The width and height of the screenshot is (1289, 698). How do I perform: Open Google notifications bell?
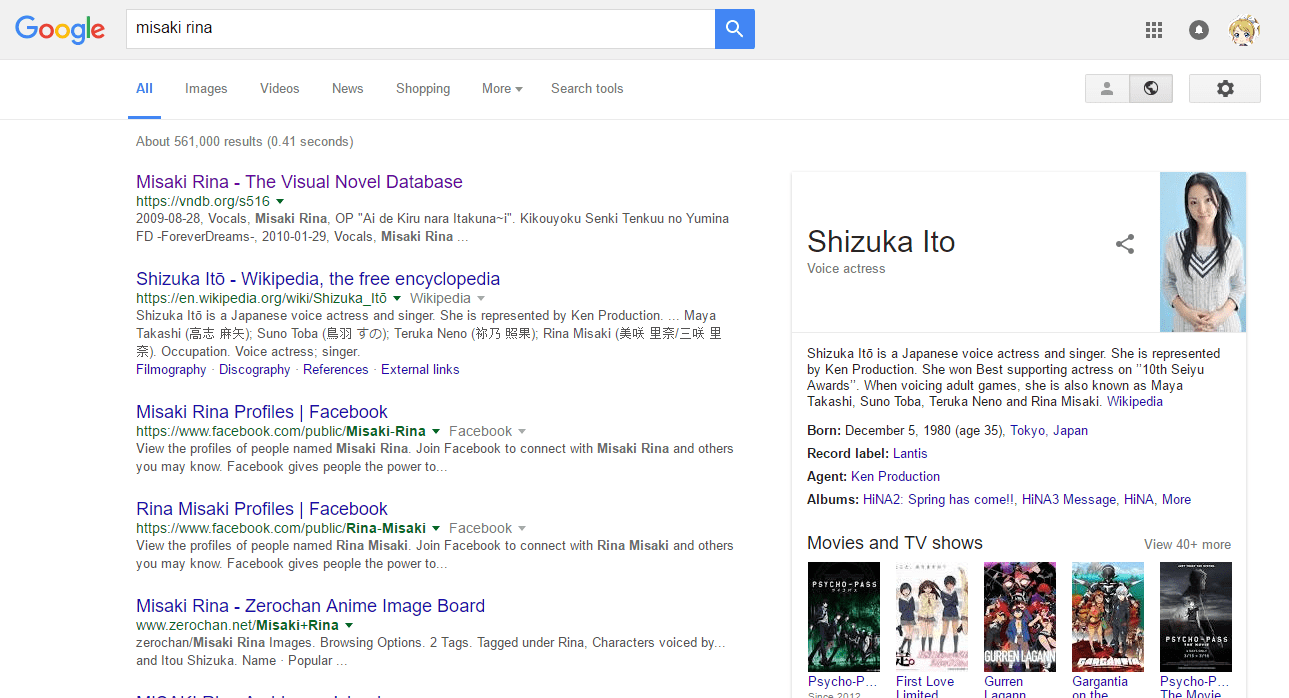1199,30
